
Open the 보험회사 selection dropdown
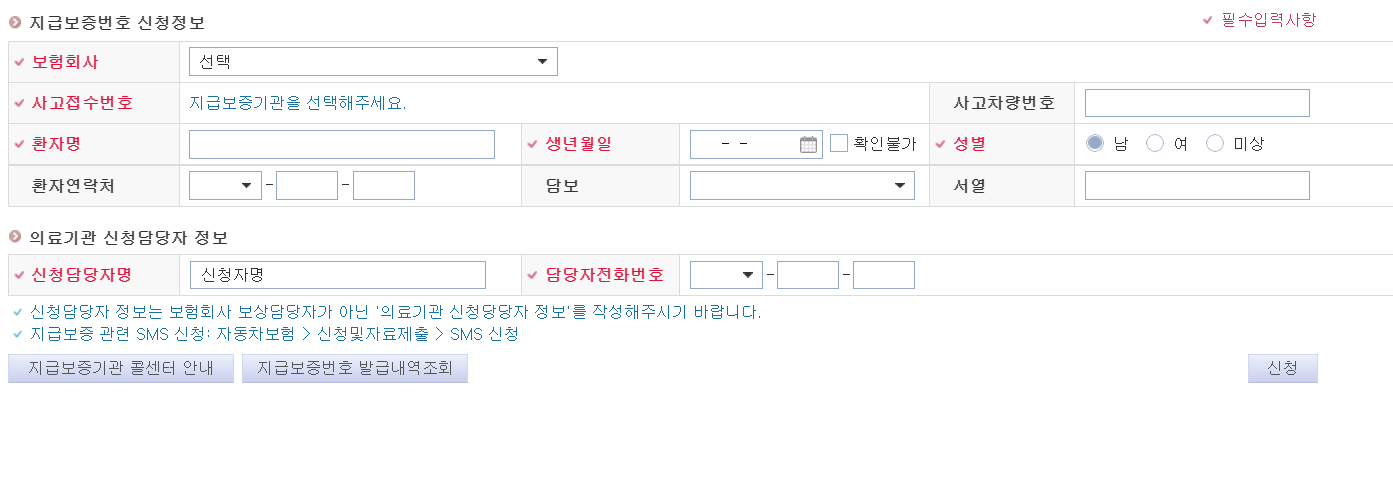point(373,61)
